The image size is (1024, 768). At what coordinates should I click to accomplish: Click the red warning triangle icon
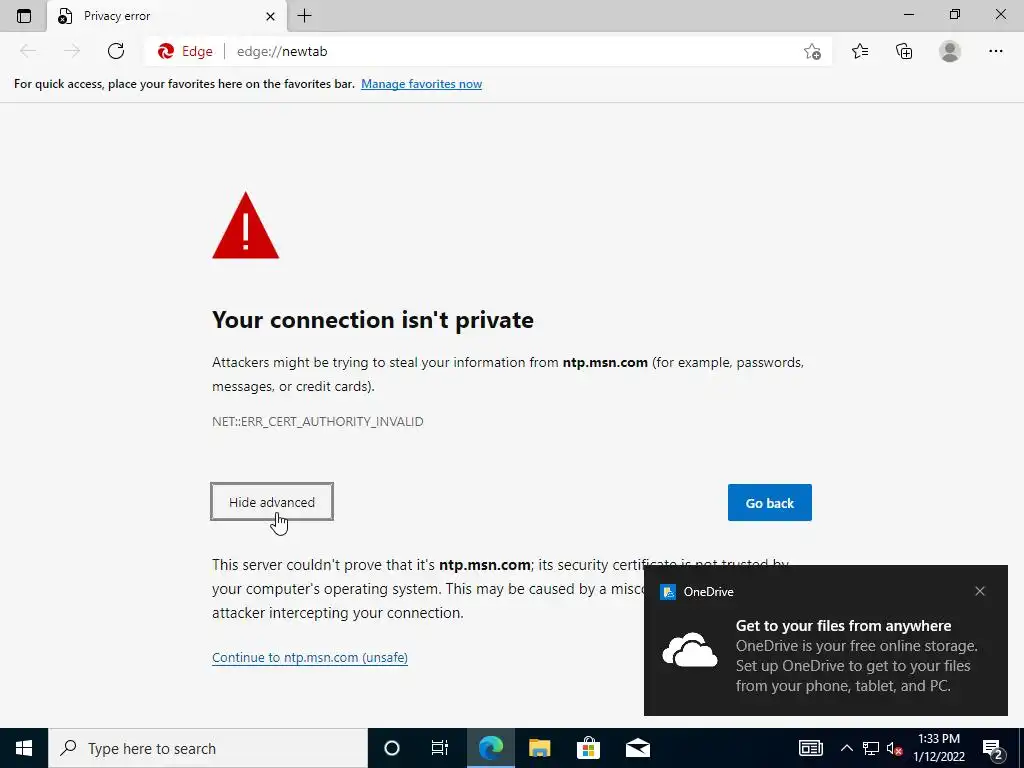point(246,225)
